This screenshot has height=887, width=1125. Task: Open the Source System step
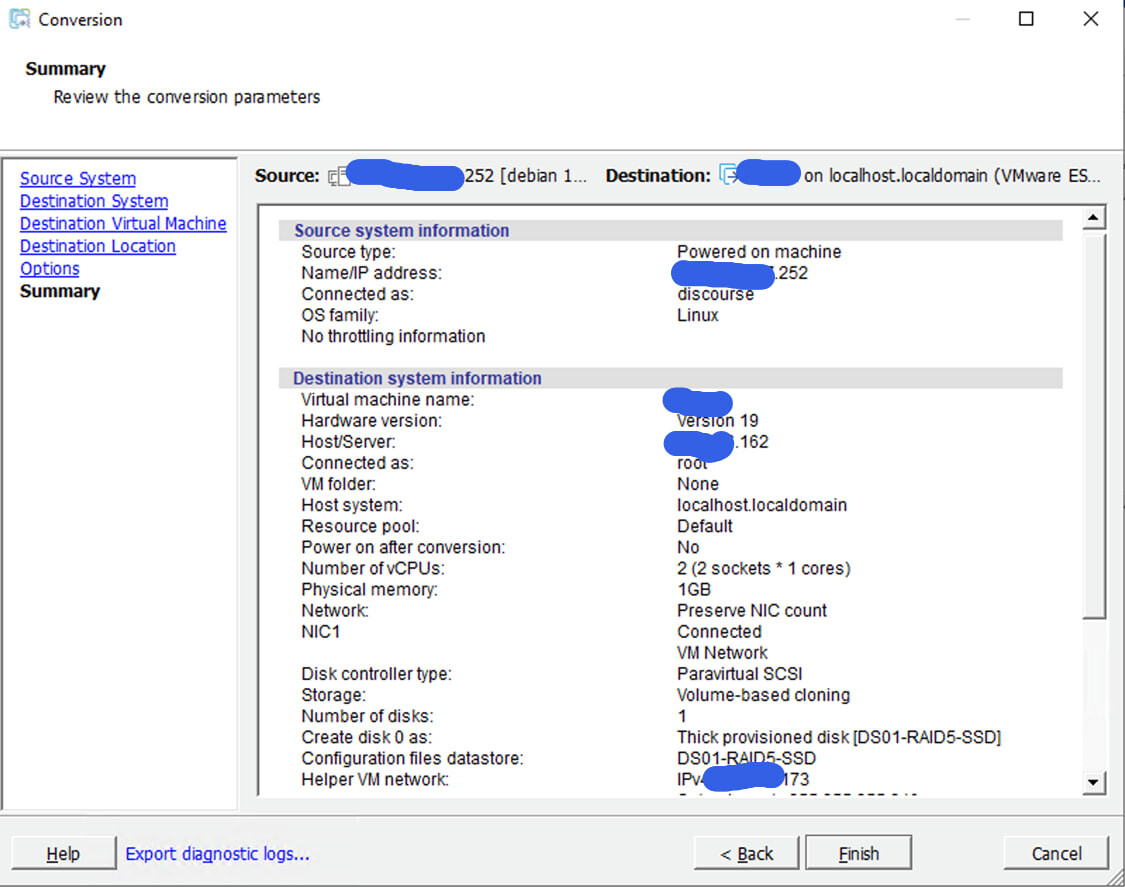coord(77,179)
